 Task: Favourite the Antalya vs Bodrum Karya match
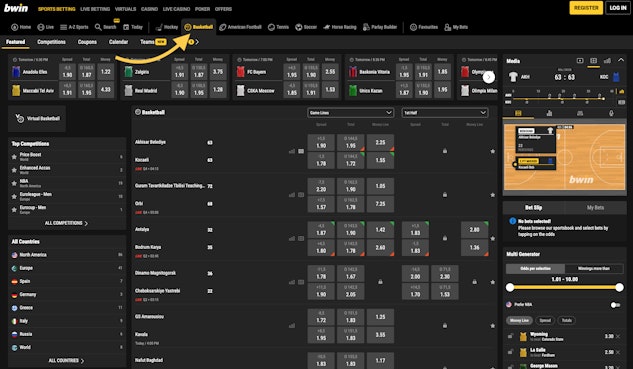[x=493, y=238]
